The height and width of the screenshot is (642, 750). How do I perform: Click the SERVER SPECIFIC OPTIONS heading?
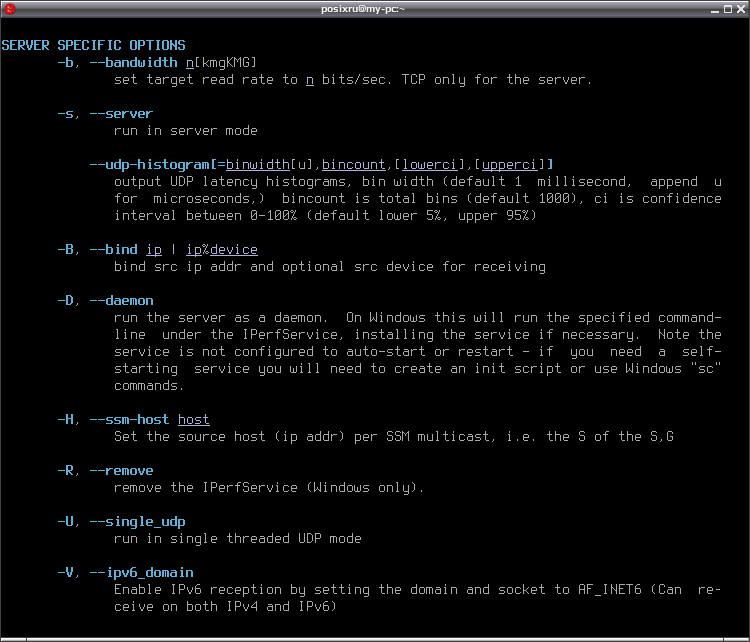pos(93,45)
